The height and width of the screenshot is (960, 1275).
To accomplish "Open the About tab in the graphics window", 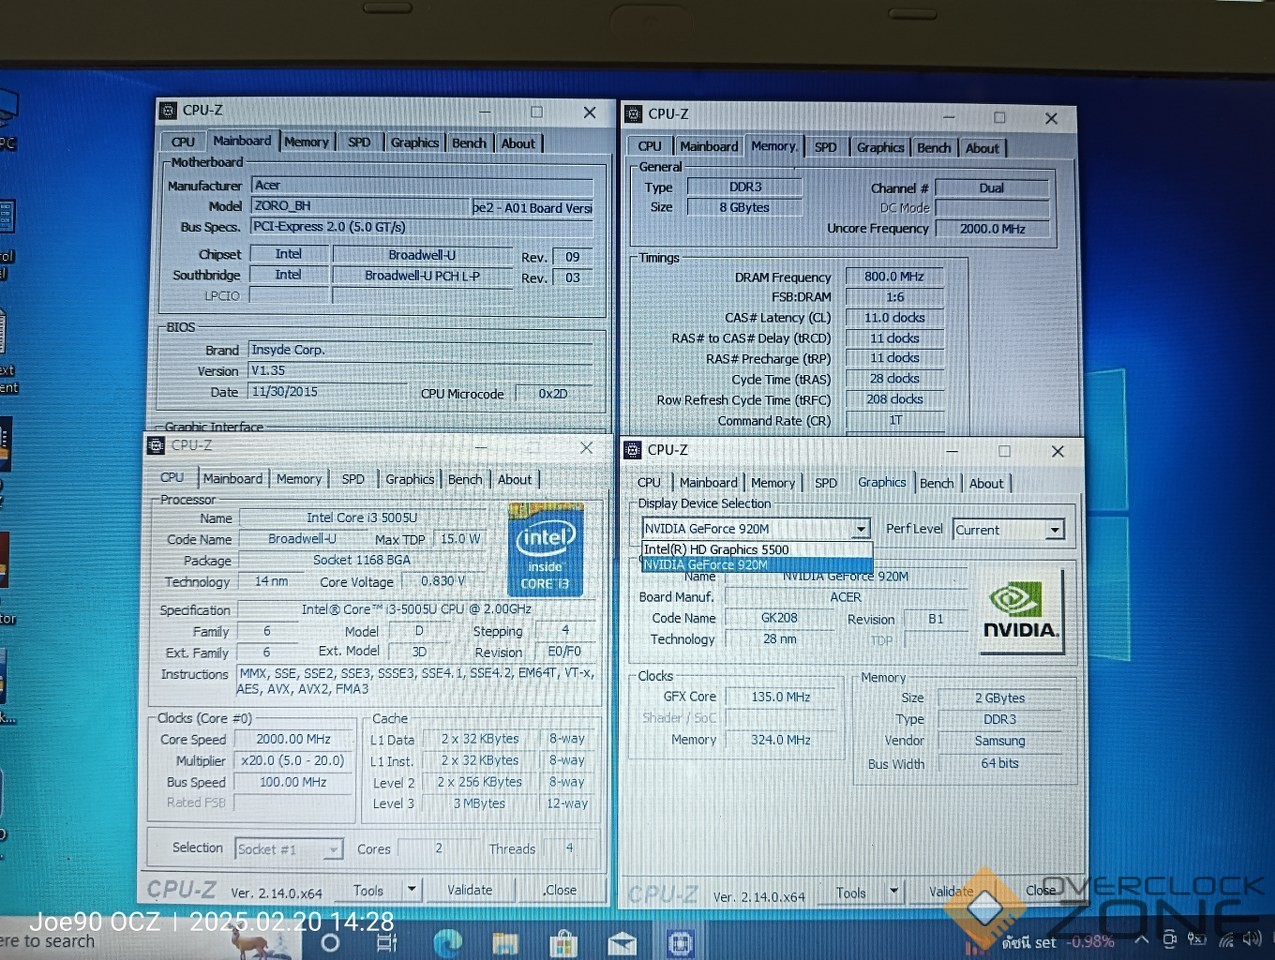I will point(986,484).
